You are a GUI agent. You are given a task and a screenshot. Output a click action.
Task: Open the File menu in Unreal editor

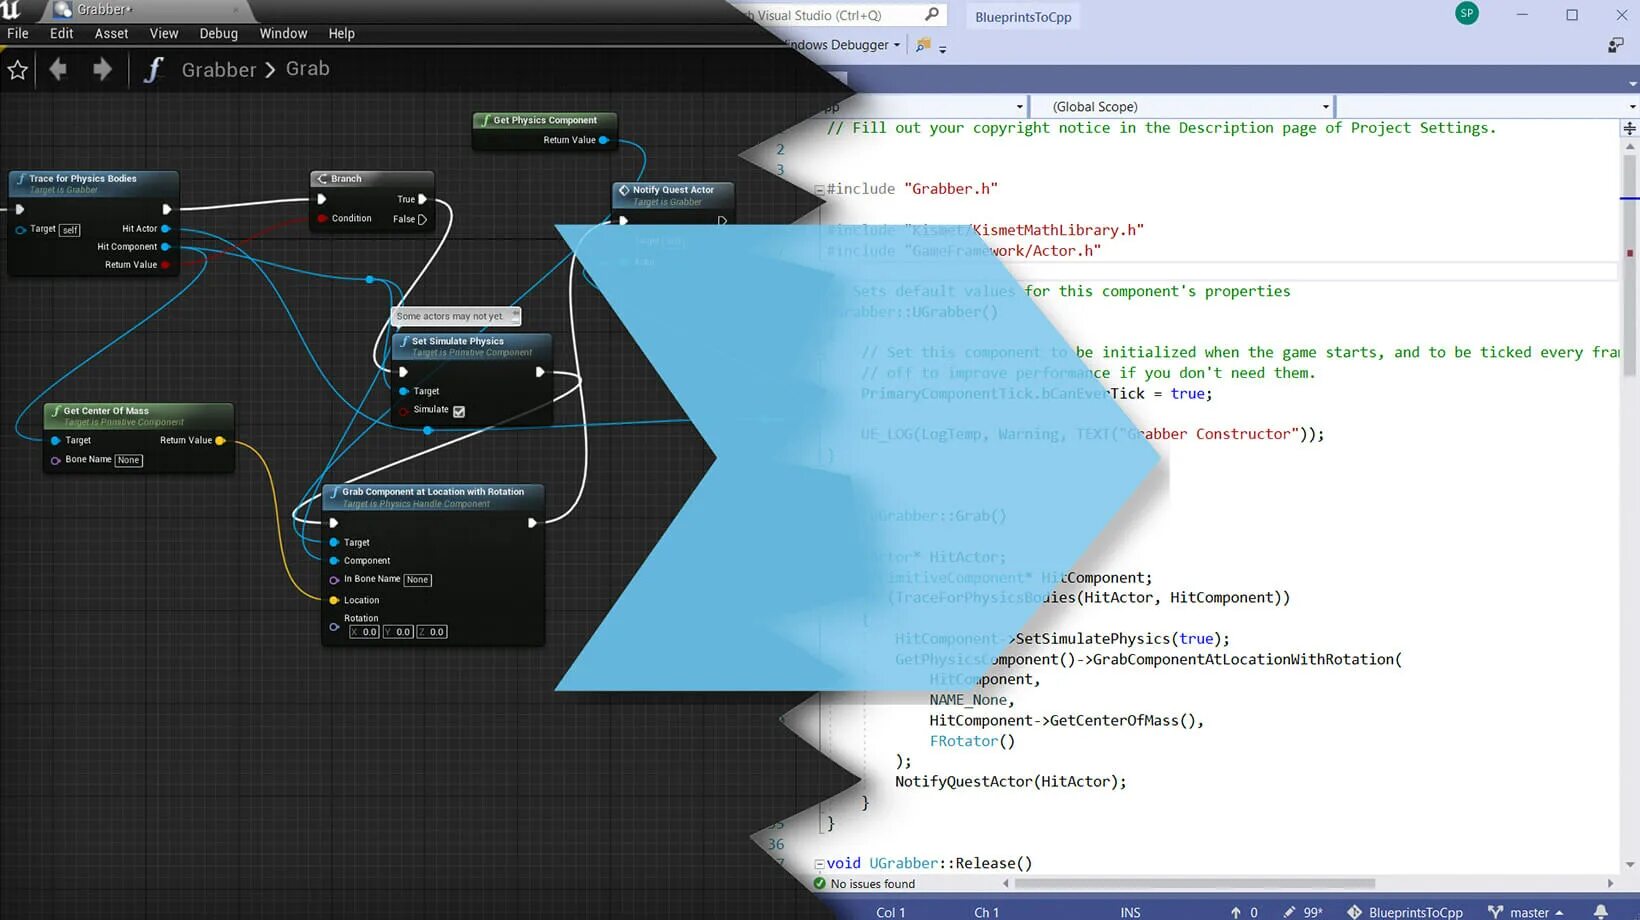[x=18, y=33]
